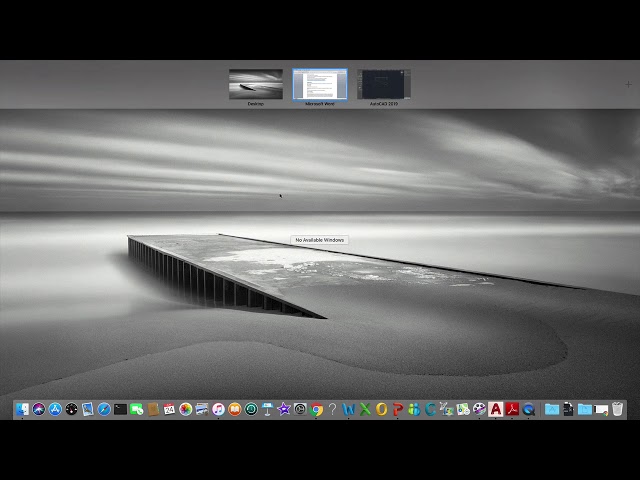Viewport: 640px width, 480px height.
Task: Open Terminal from the dock
Action: pyautogui.click(x=120, y=409)
